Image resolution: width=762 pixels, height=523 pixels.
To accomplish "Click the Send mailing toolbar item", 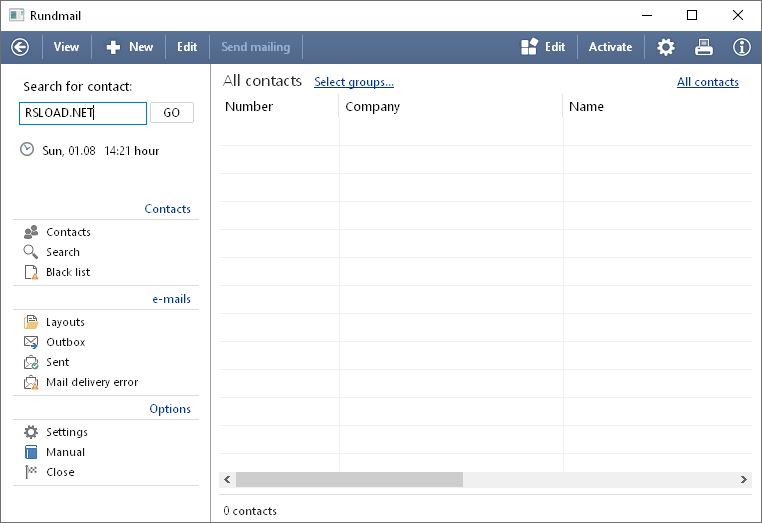I will (256, 47).
